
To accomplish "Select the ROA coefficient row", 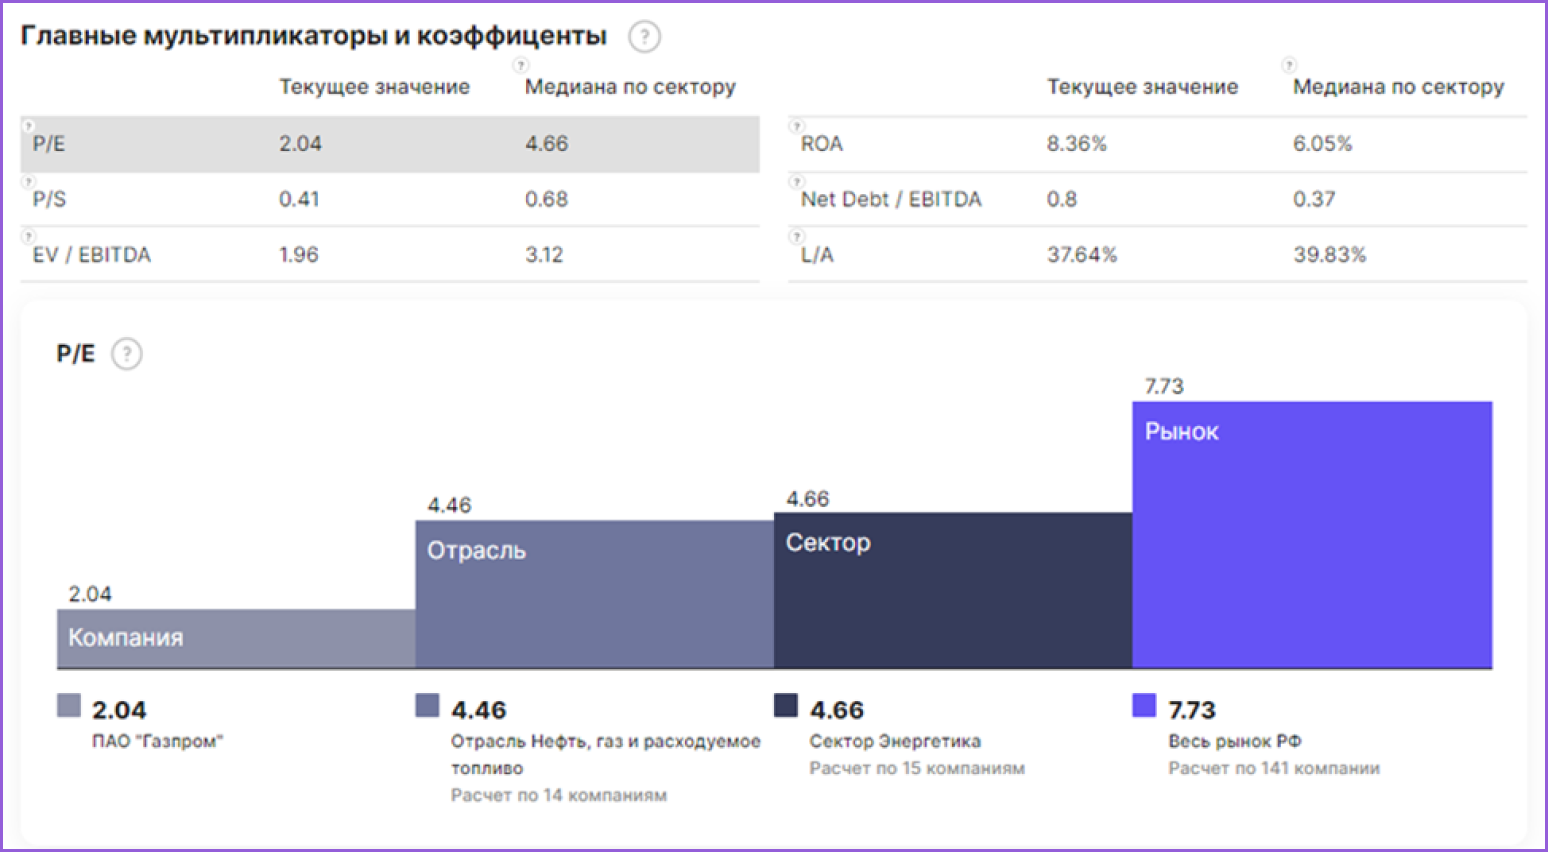I will pos(1157,144).
